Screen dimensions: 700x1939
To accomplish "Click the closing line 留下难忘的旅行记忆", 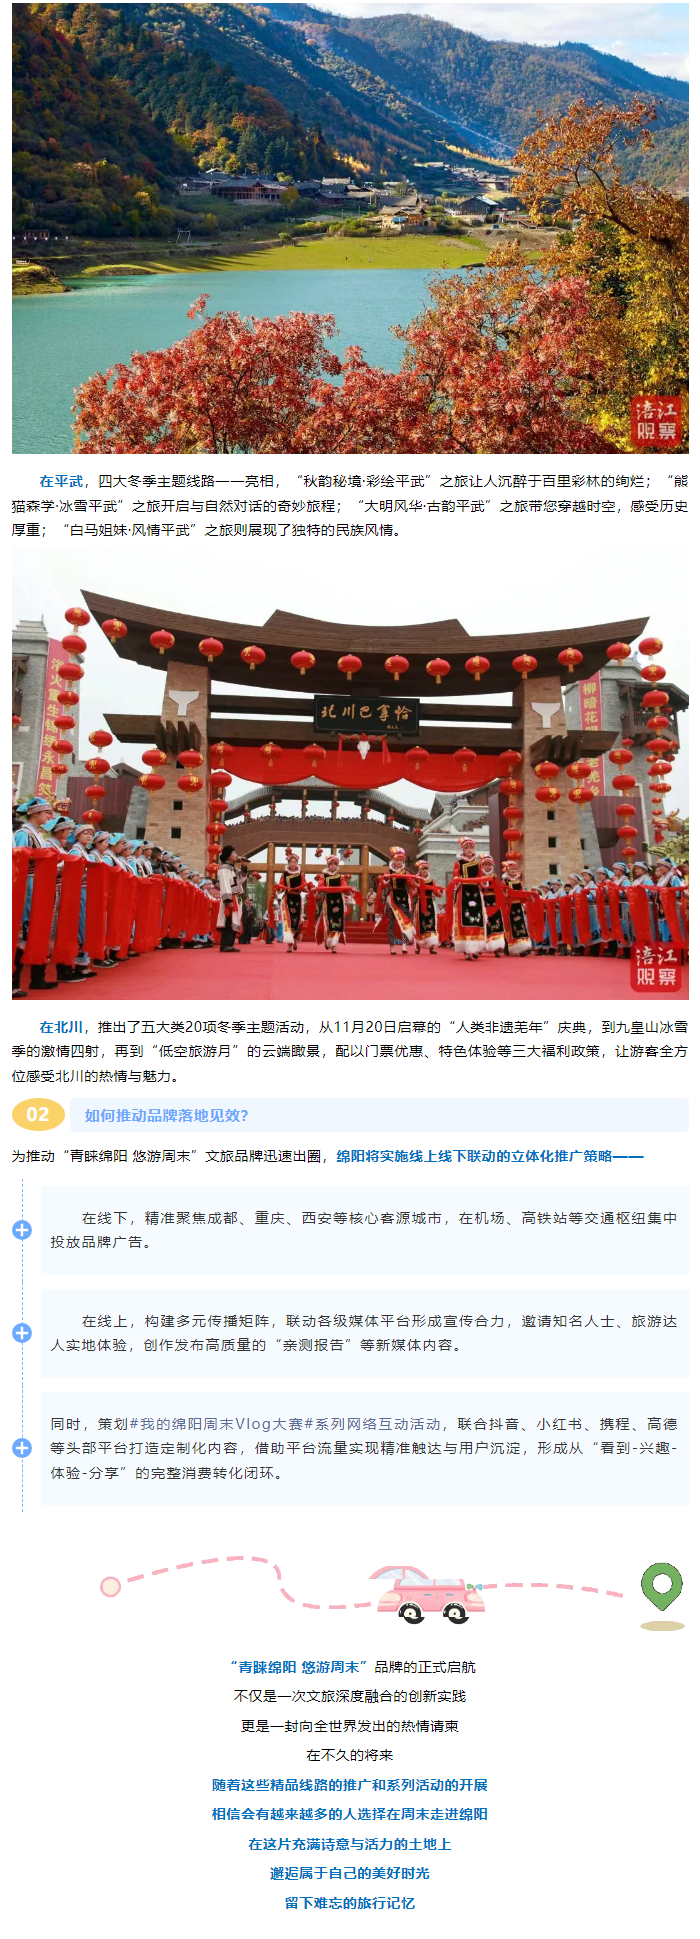I will pyautogui.click(x=350, y=1903).
